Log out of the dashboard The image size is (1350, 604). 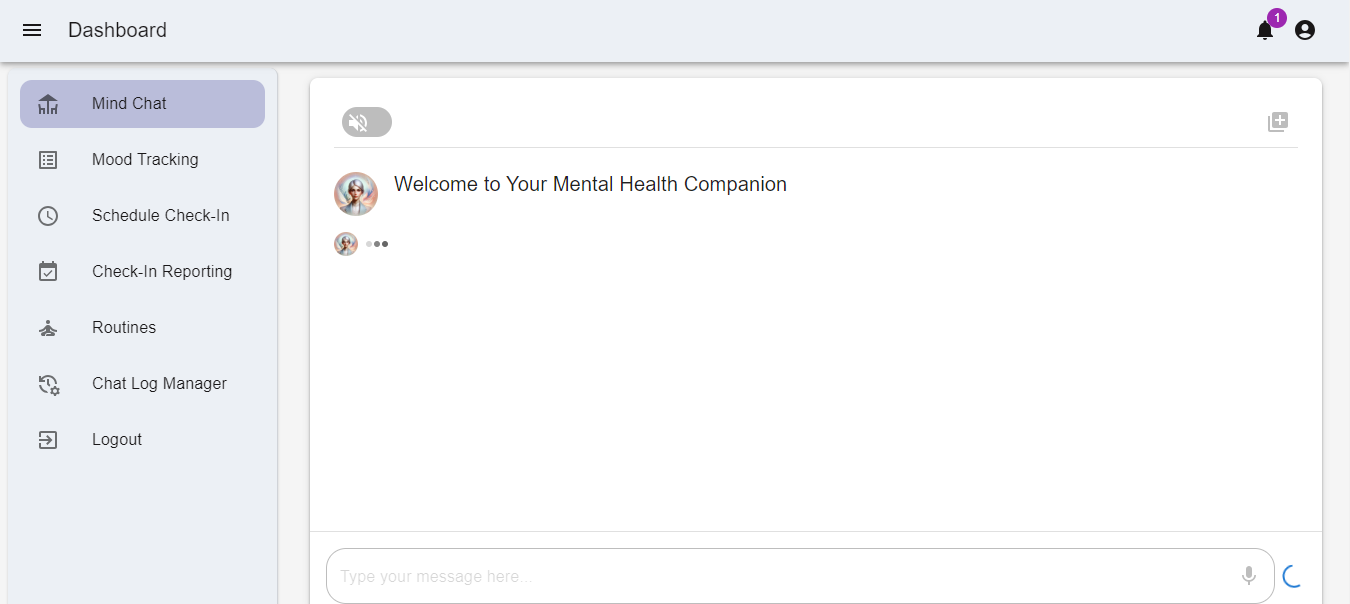click(x=115, y=439)
